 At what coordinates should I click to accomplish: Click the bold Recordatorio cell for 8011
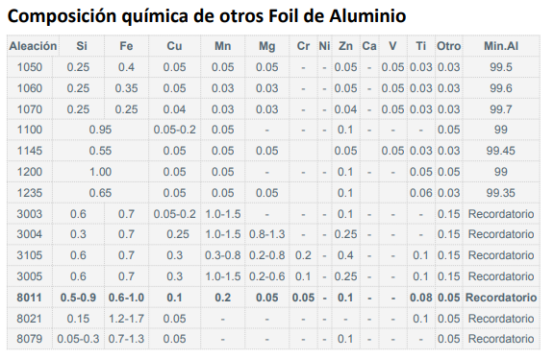coord(501,297)
